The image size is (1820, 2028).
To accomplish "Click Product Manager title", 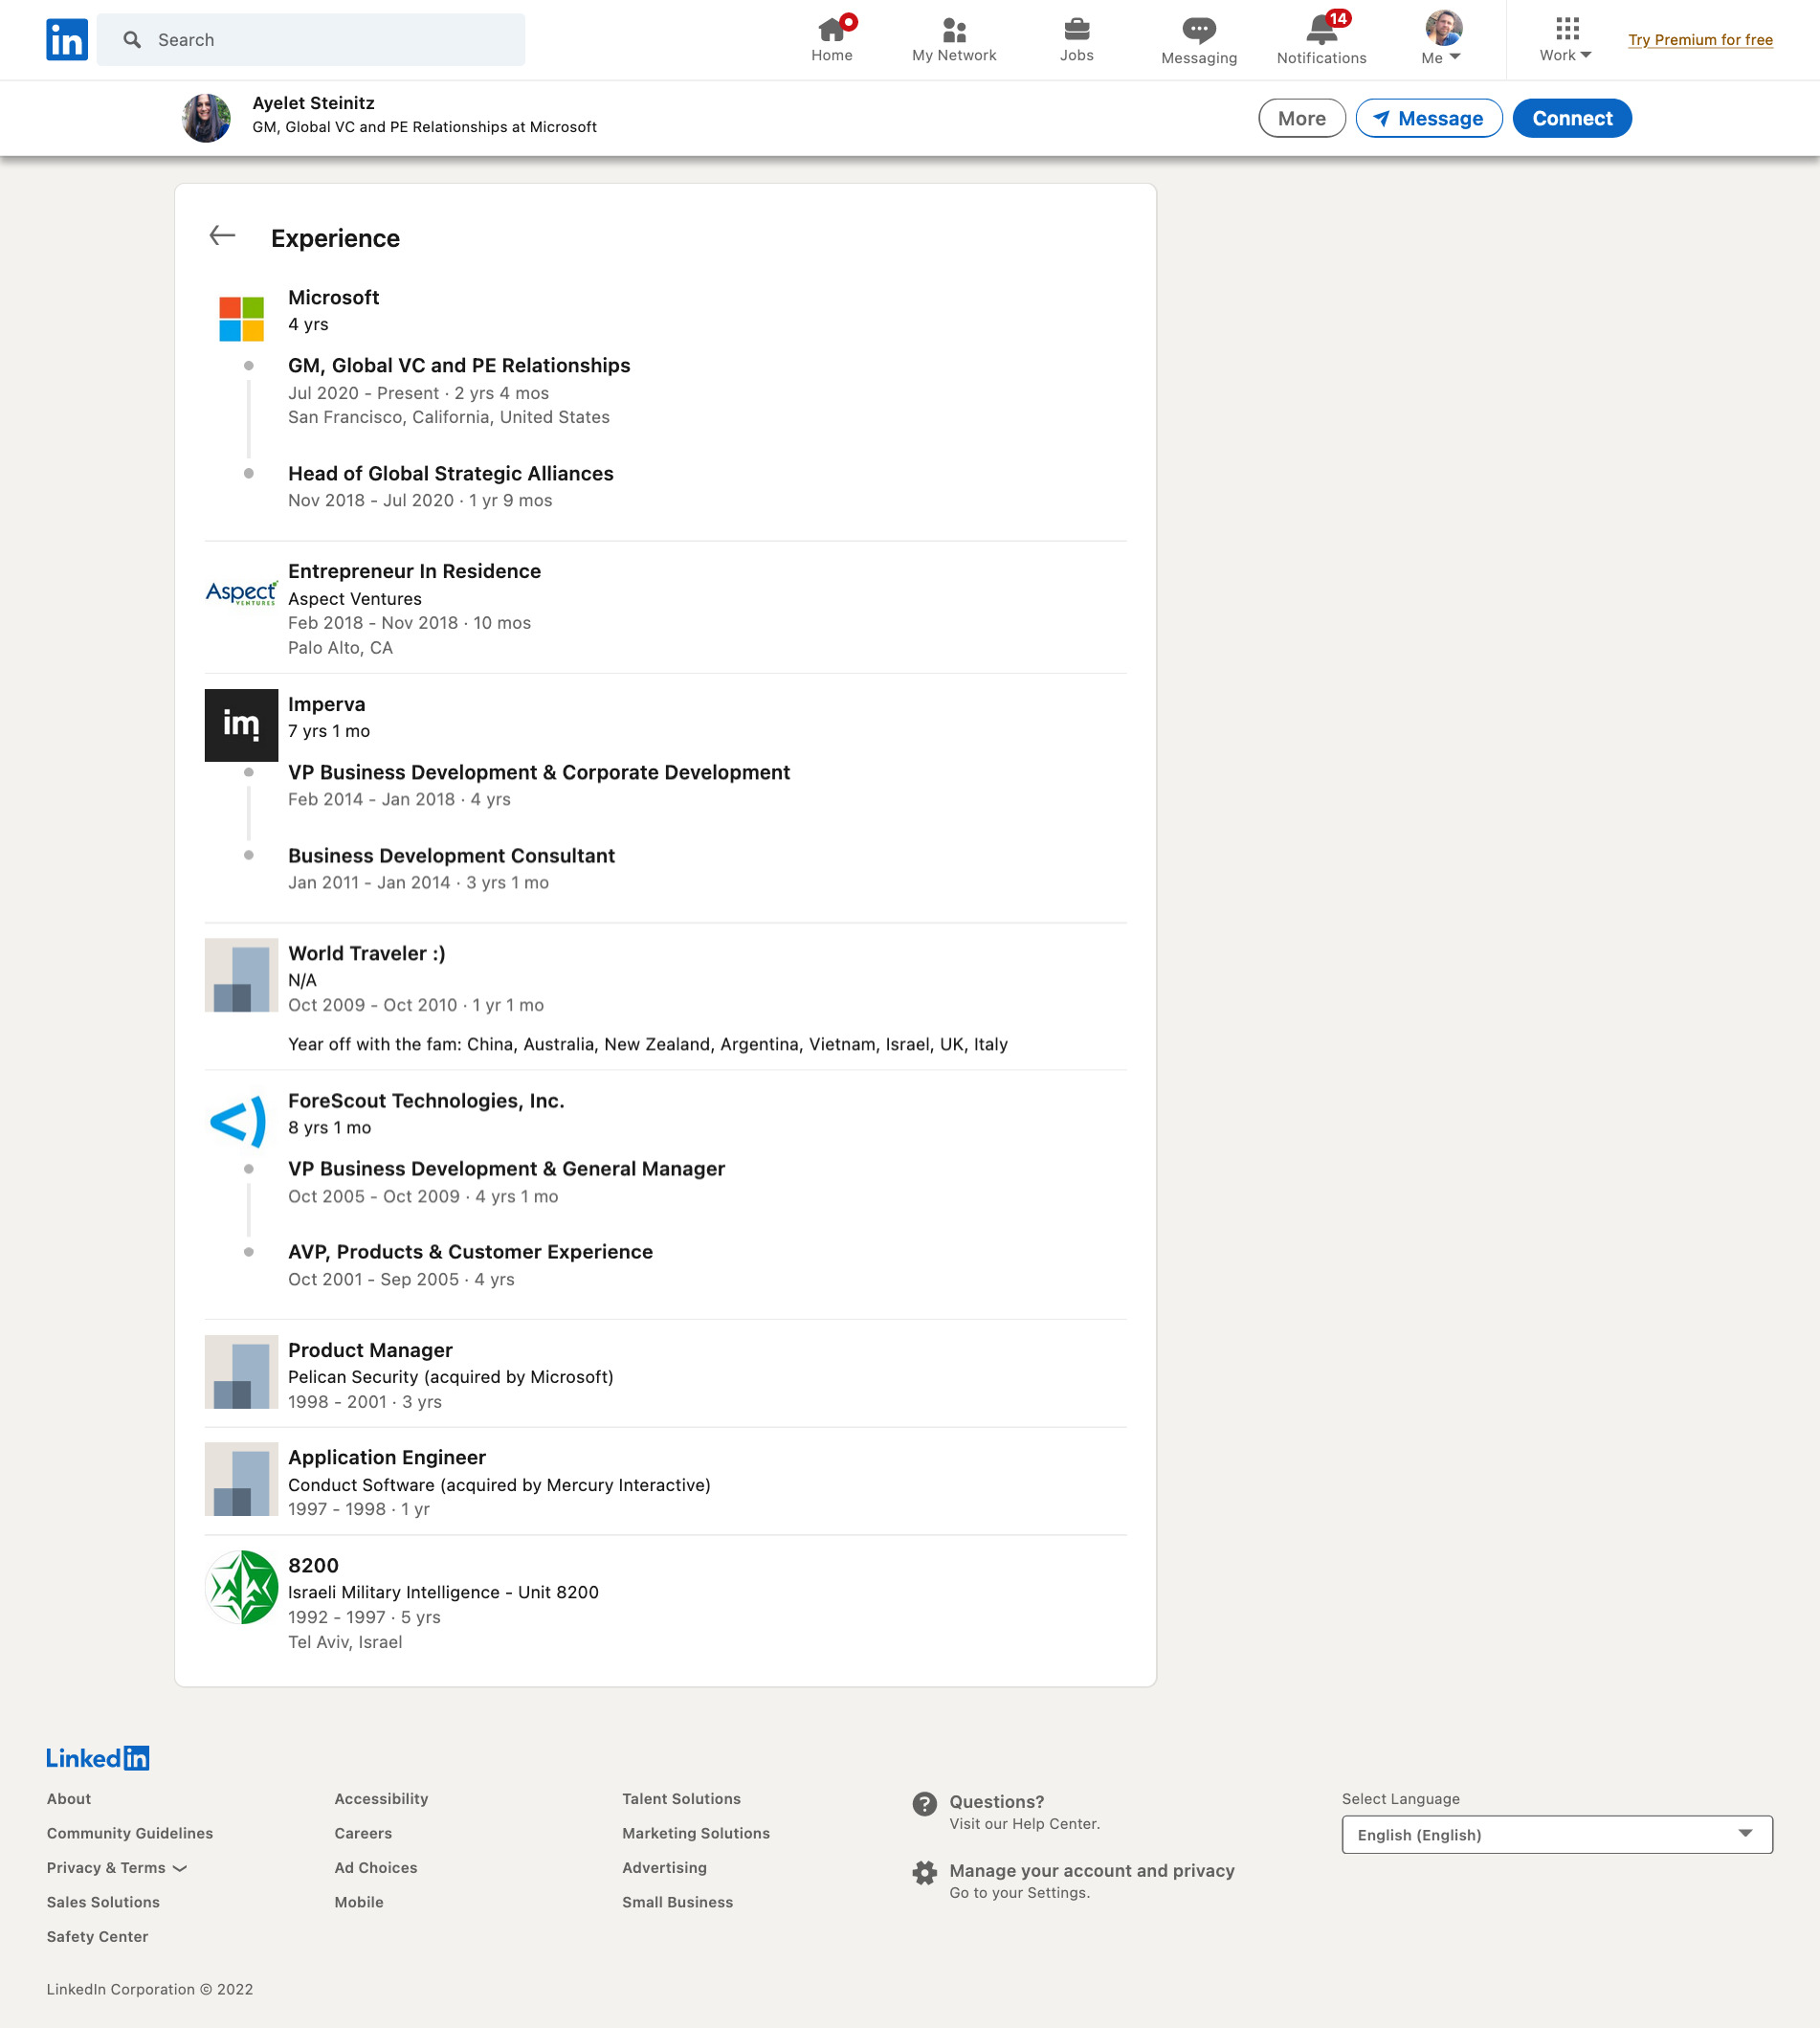I will [370, 1350].
